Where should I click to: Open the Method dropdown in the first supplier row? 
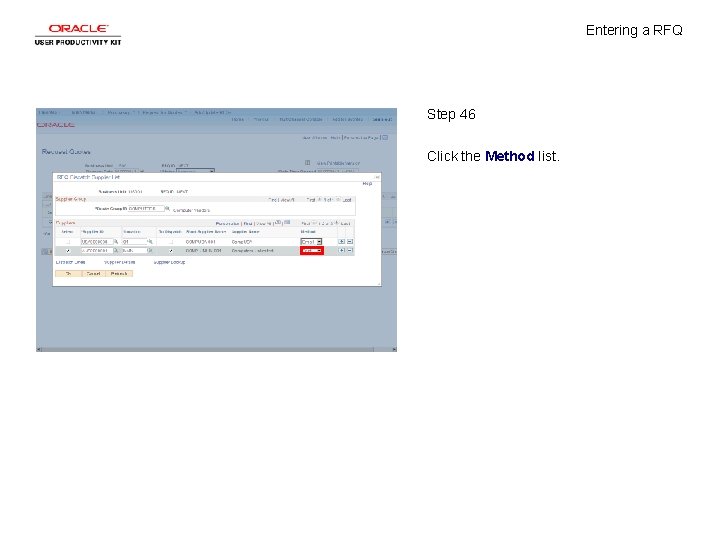click(312, 242)
